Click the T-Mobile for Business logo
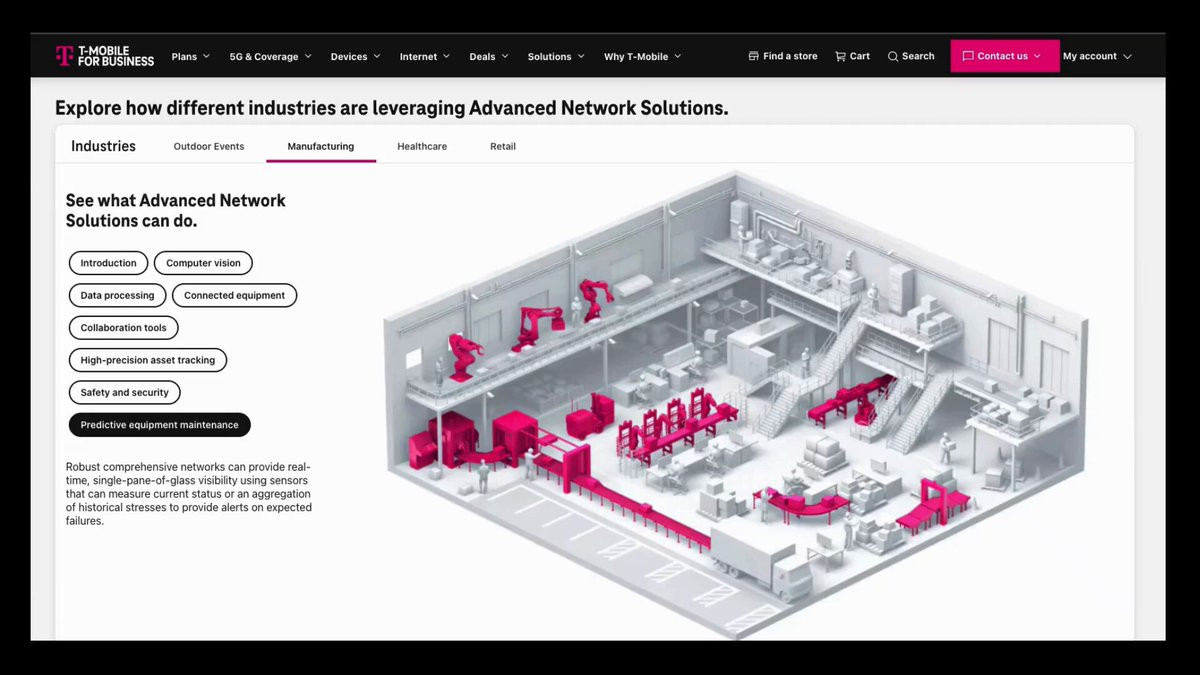 tap(105, 56)
